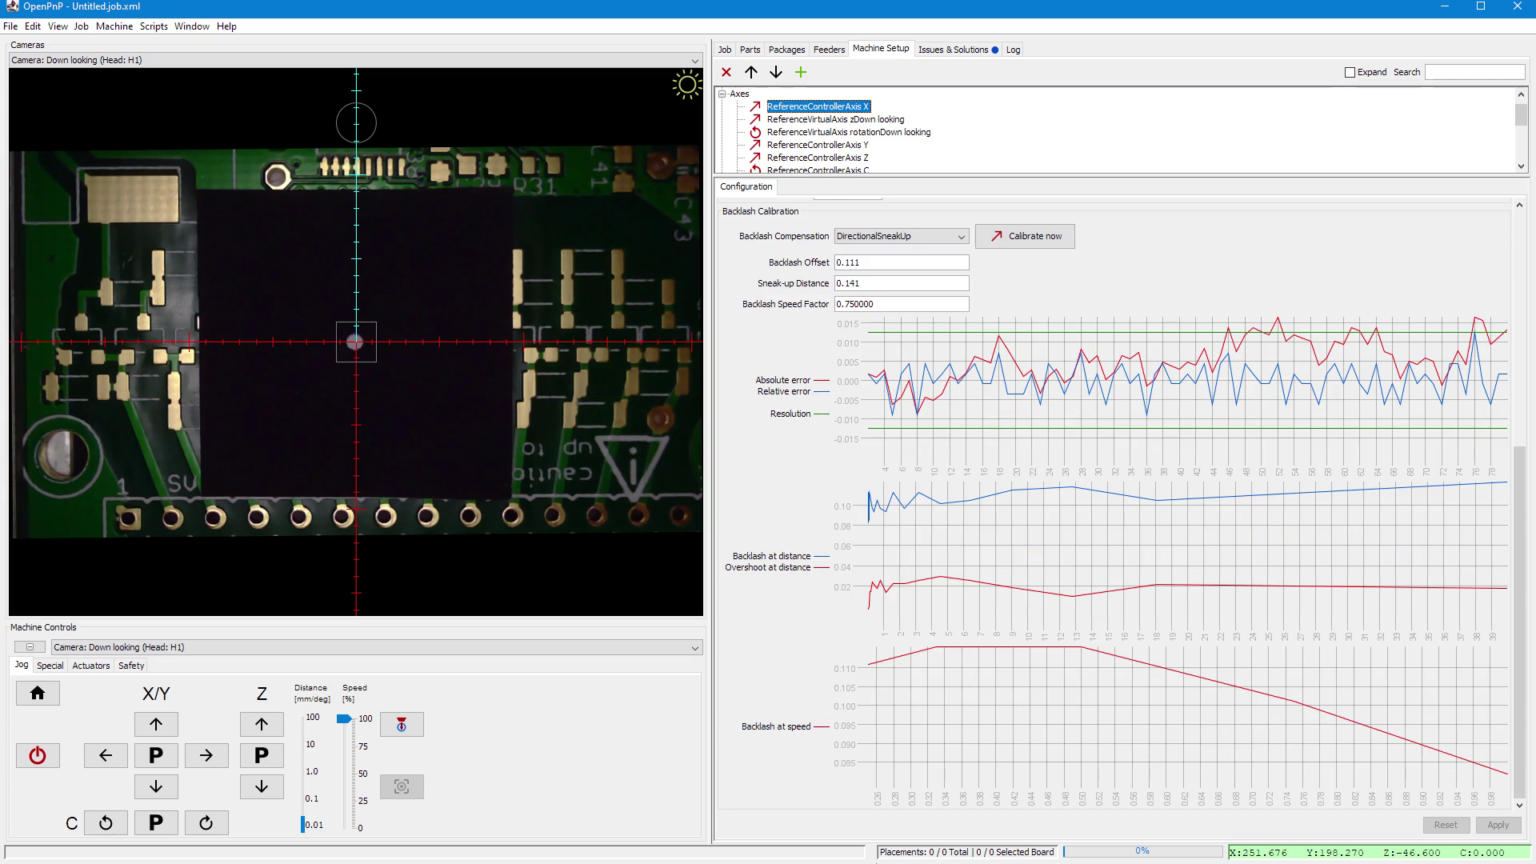Open camera capture settings icon near Speed panel
Image resolution: width=1536 pixels, height=864 pixels.
[x=401, y=787]
